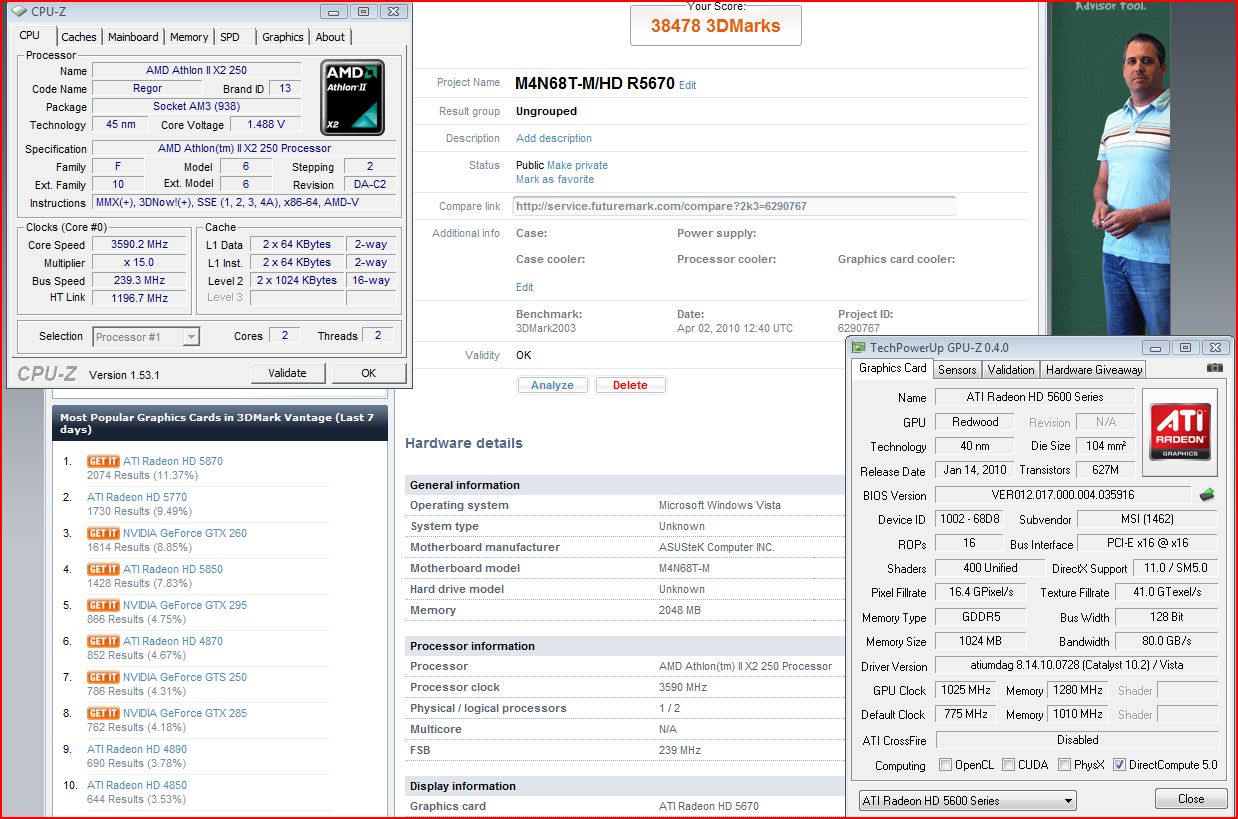This screenshot has width=1238, height=819.
Task: Click the Analyze button
Action: [x=553, y=385]
